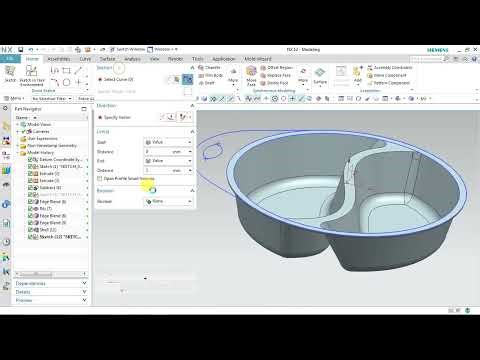Collapse the Boolean section
Screen dimensions: 480x360
click(x=192, y=191)
